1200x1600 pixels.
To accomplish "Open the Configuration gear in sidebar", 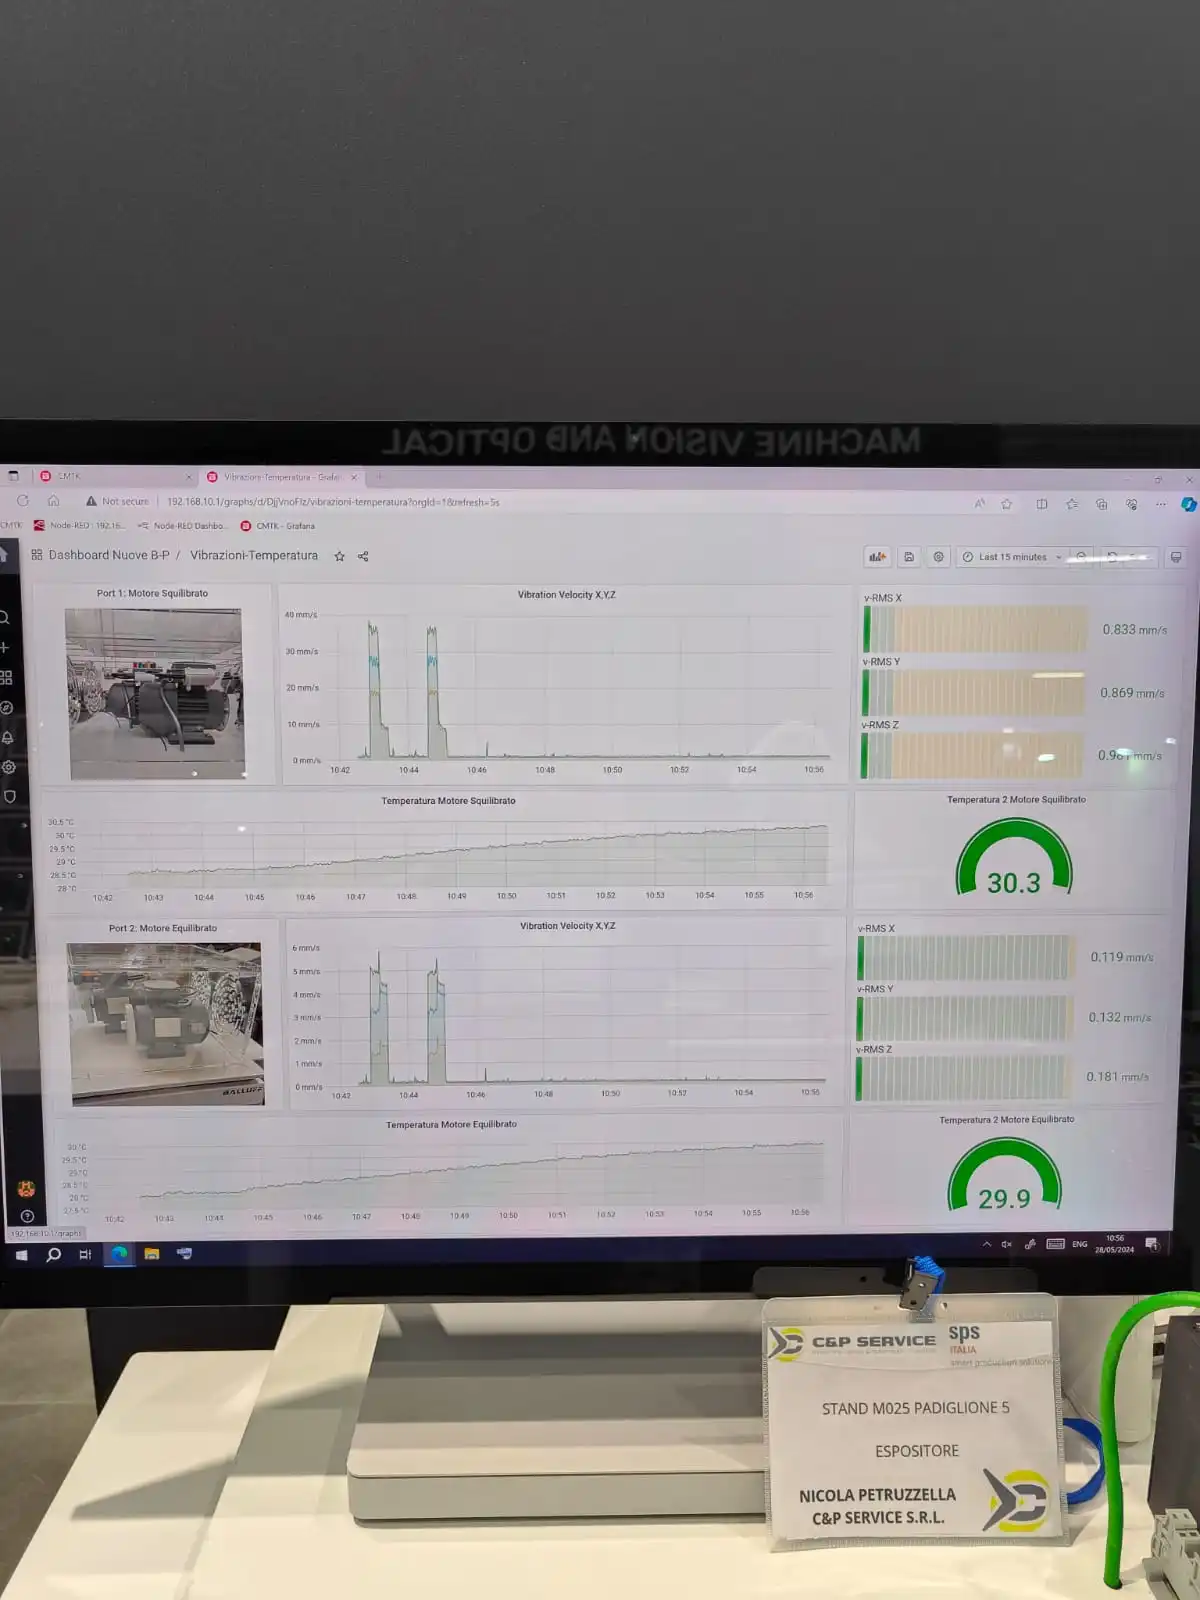I will coord(8,767).
